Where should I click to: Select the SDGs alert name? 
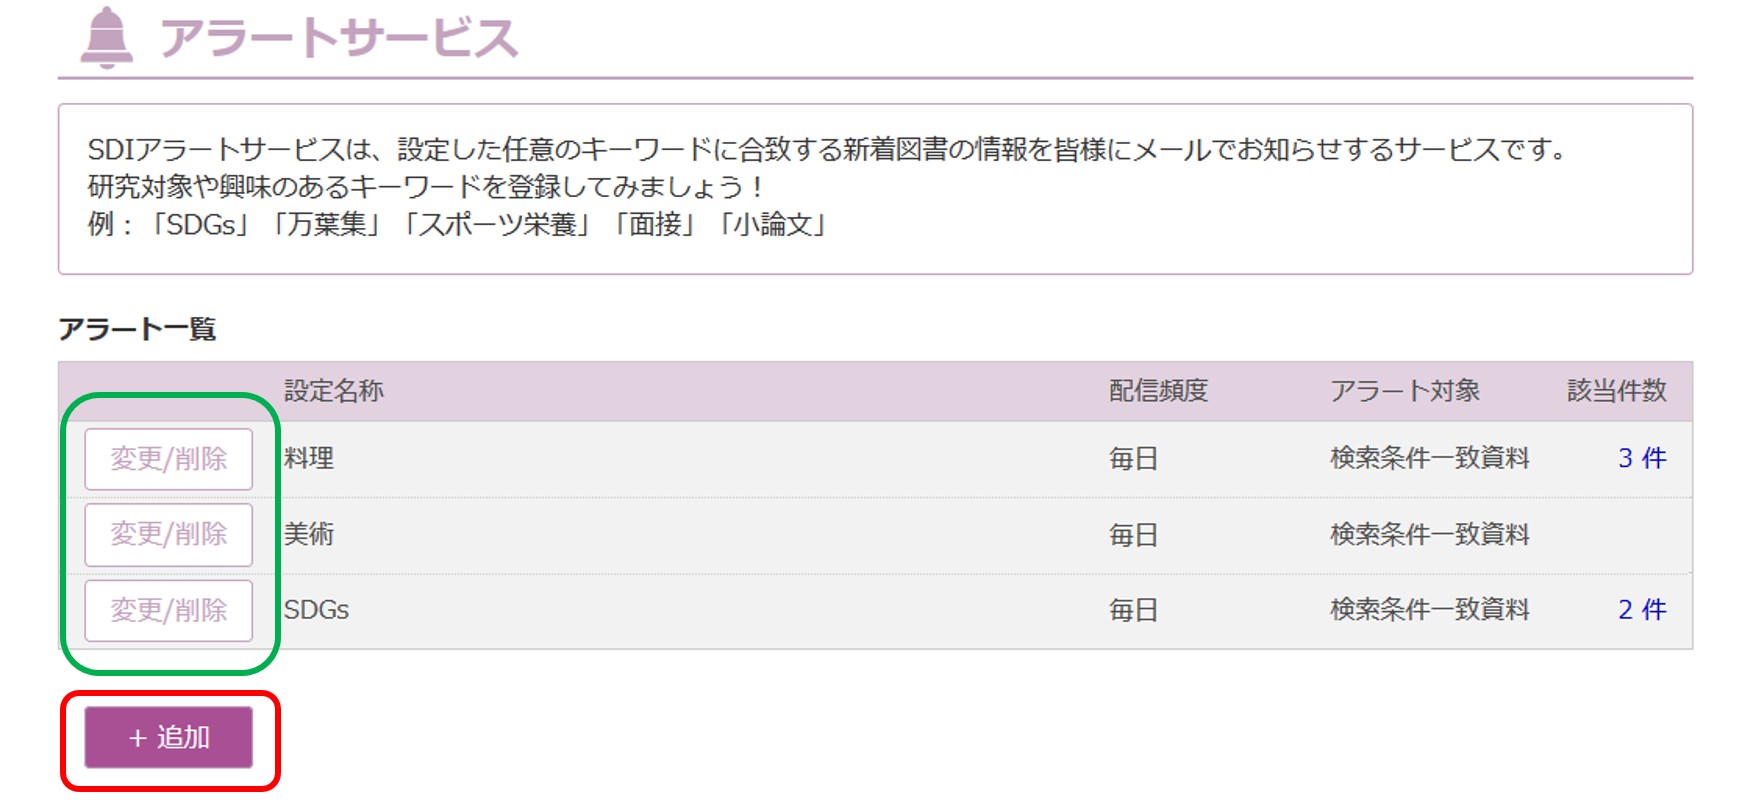click(x=316, y=609)
